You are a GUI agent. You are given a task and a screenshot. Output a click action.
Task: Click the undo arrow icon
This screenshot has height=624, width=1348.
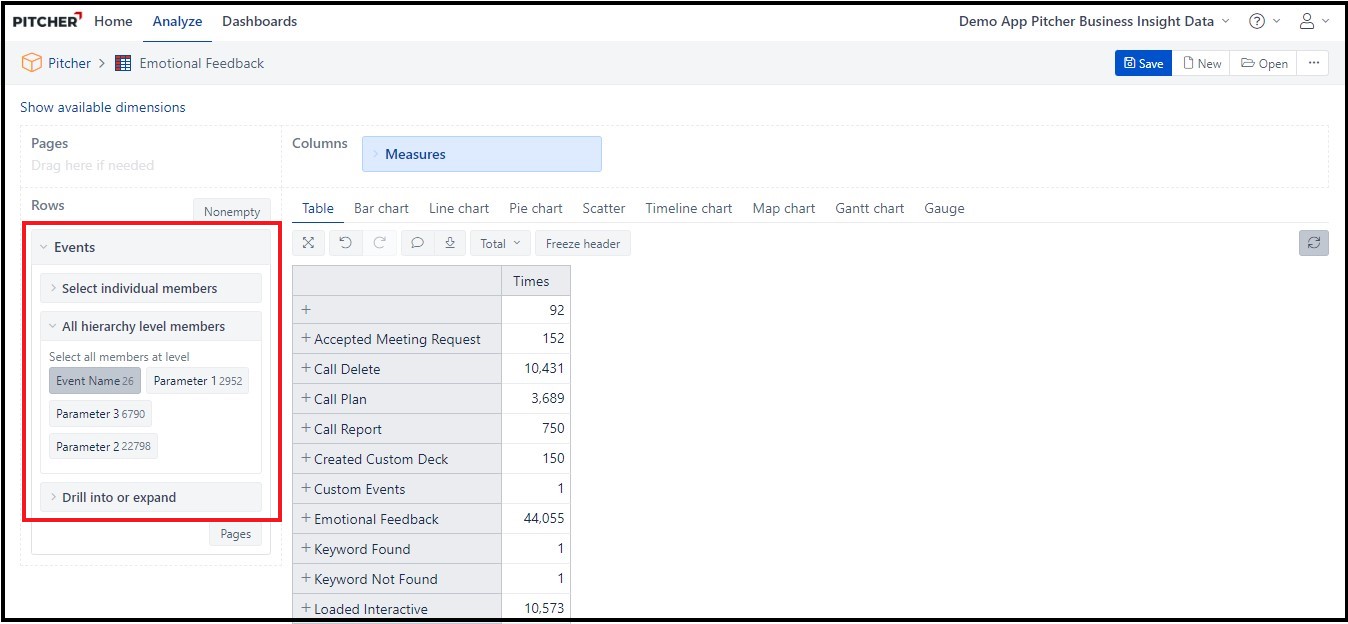point(345,243)
